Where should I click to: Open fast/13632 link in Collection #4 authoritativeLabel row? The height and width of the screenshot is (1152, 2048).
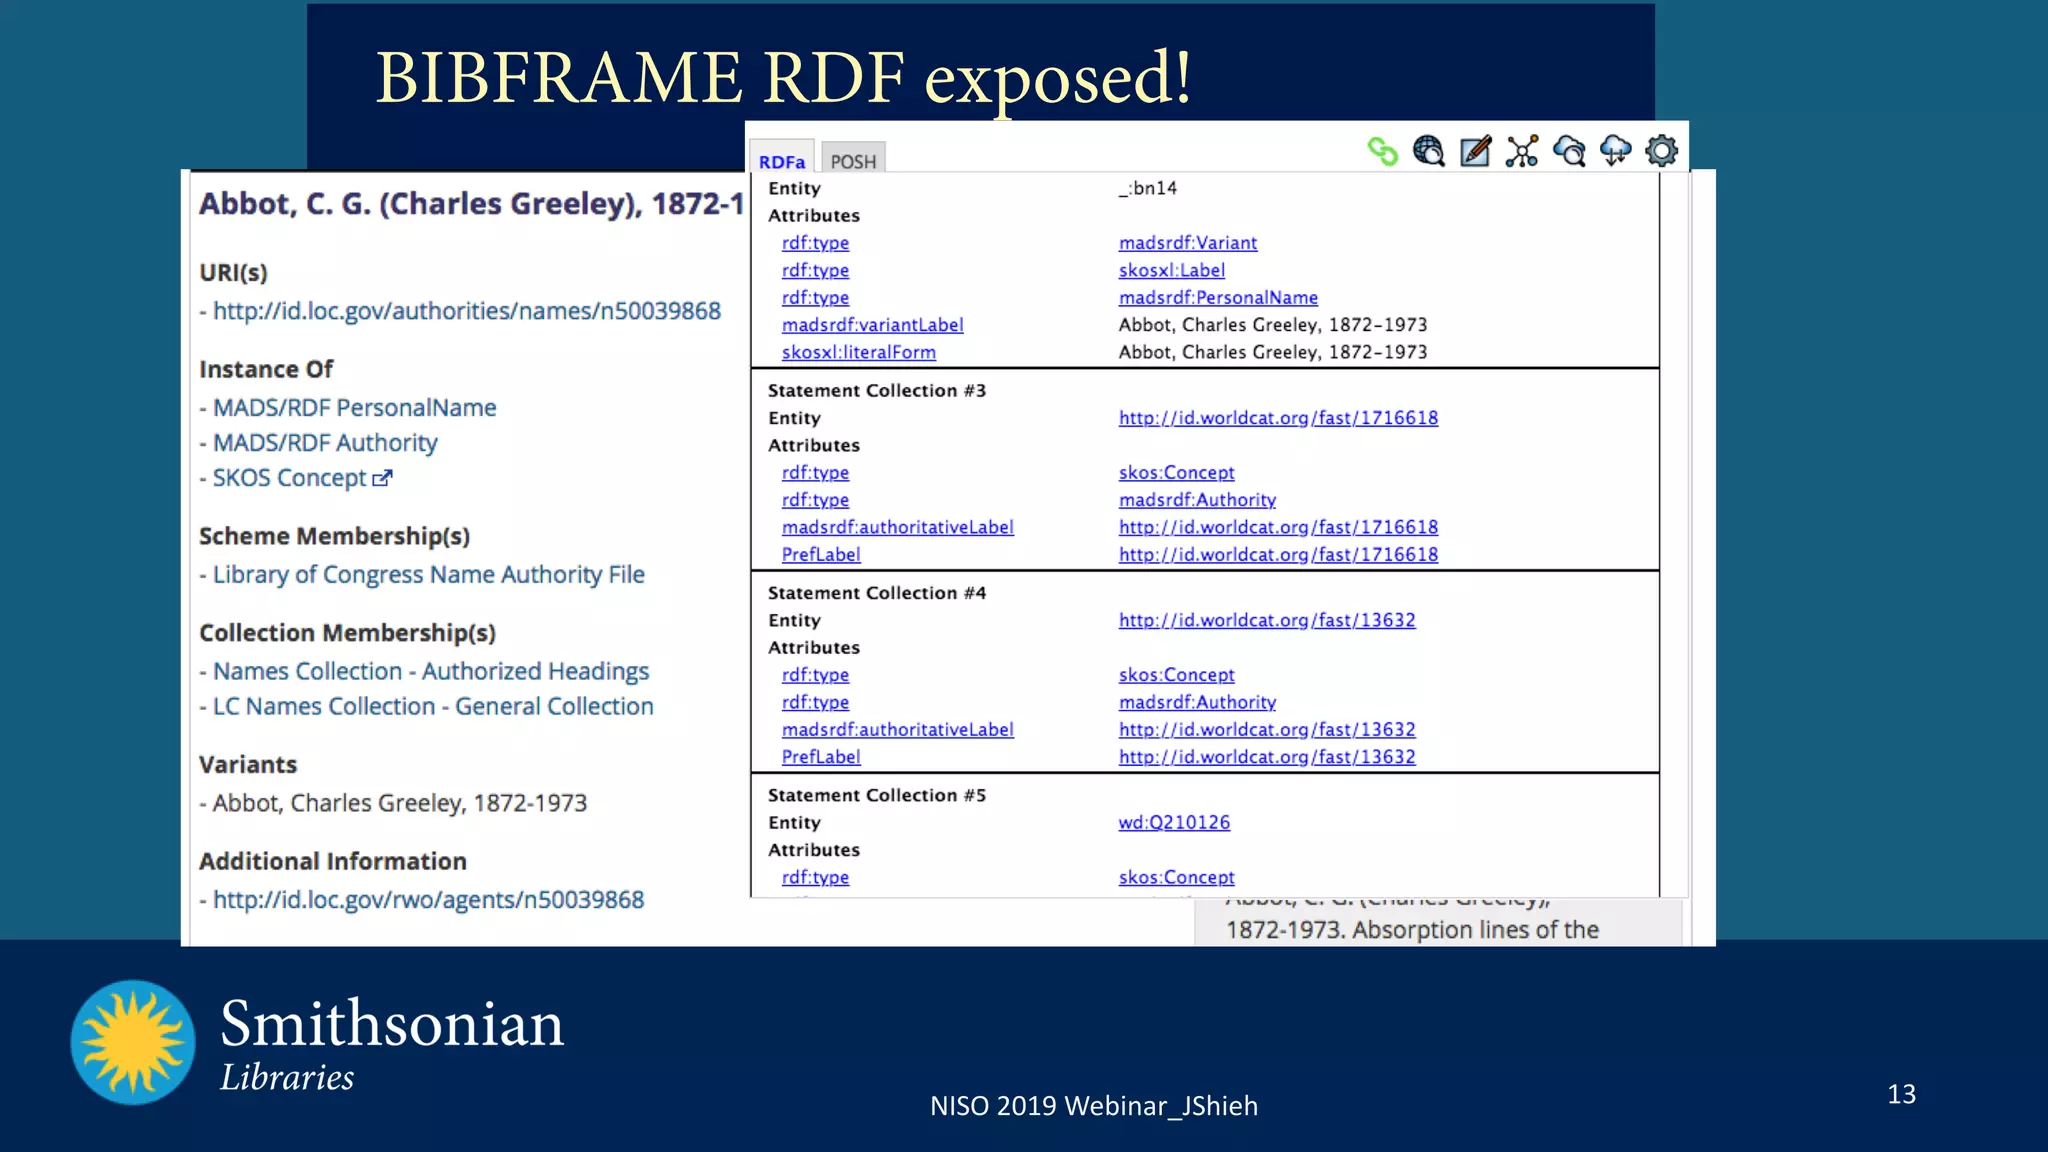point(1267,730)
